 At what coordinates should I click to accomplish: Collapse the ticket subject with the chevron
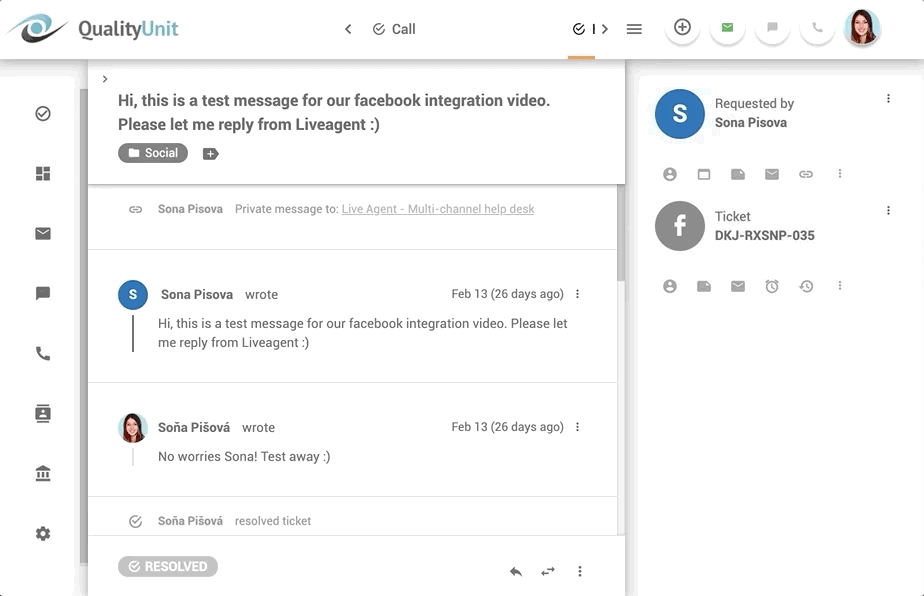click(x=104, y=78)
